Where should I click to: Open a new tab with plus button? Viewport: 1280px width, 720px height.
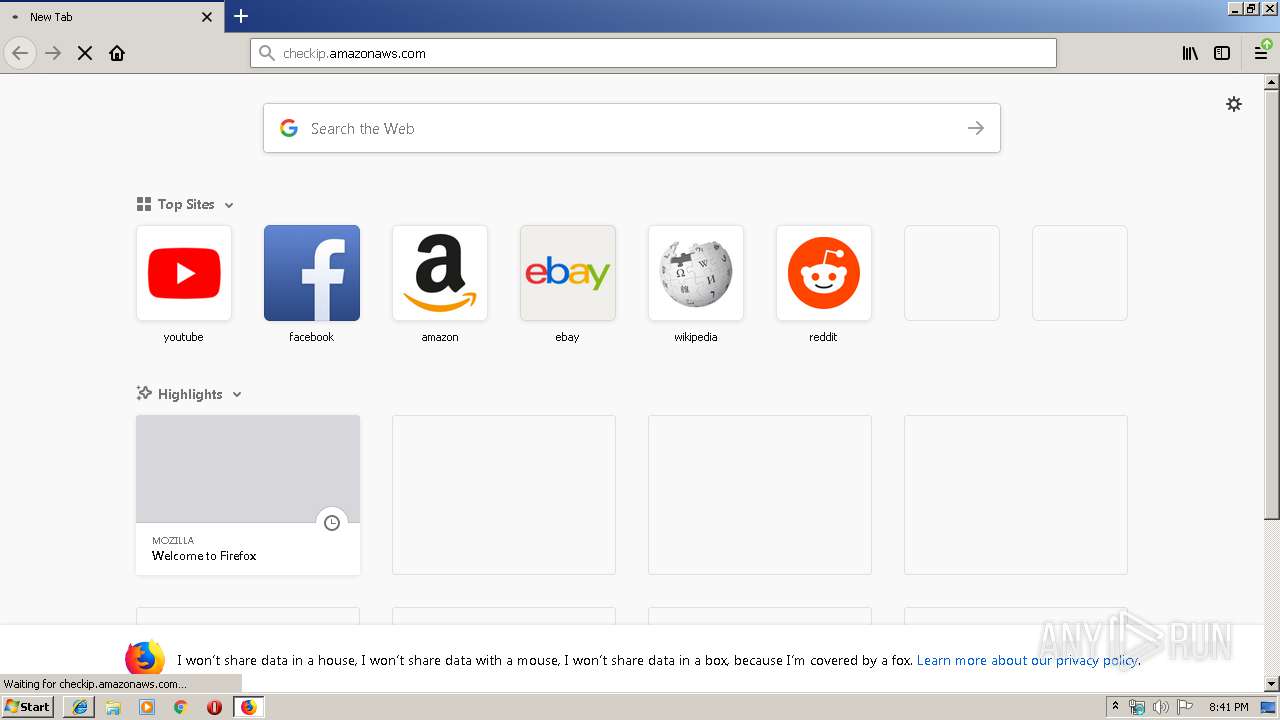click(240, 16)
